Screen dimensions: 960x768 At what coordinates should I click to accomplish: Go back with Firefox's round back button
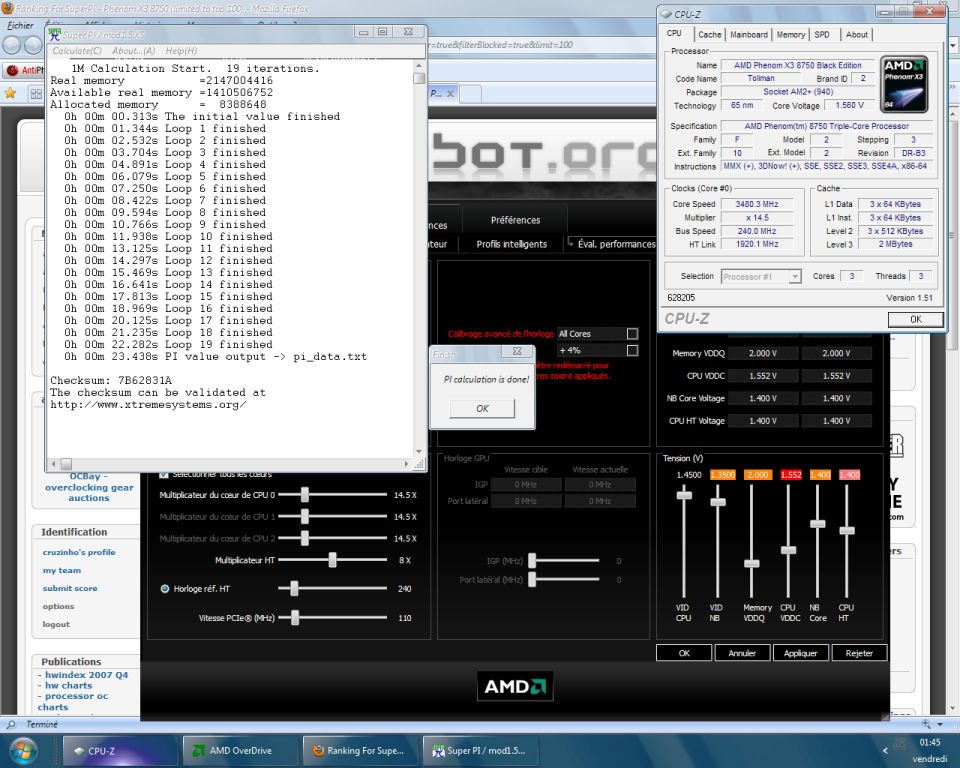click(x=12, y=45)
